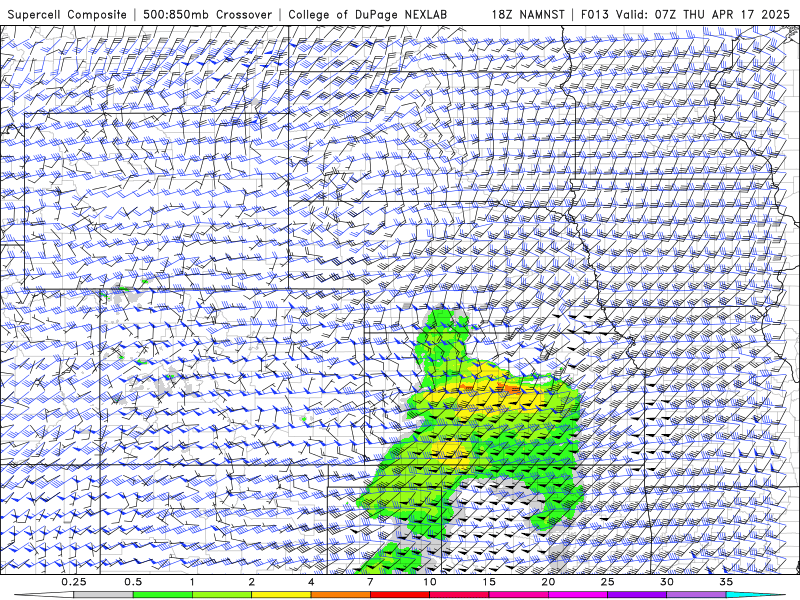Image resolution: width=800 pixels, height=600 pixels.
Task: Click the legend value 15
Action: [x=489, y=582]
